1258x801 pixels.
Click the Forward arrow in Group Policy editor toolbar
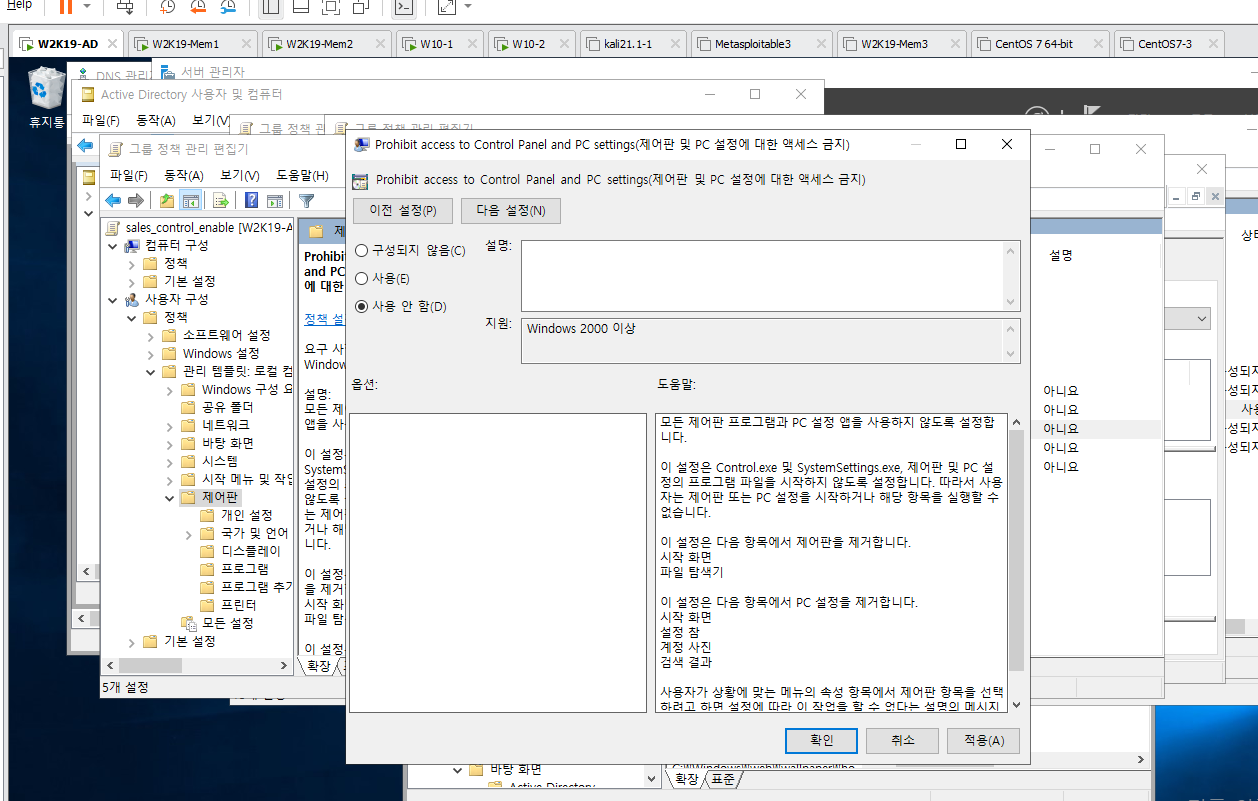pyautogui.click(x=136, y=200)
